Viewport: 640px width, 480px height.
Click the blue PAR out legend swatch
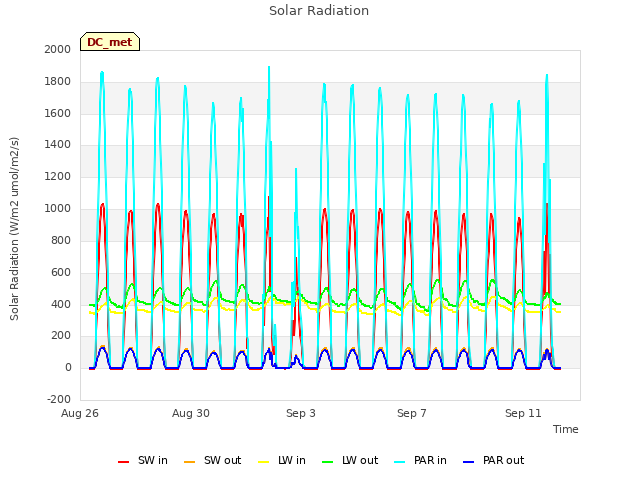point(469,462)
